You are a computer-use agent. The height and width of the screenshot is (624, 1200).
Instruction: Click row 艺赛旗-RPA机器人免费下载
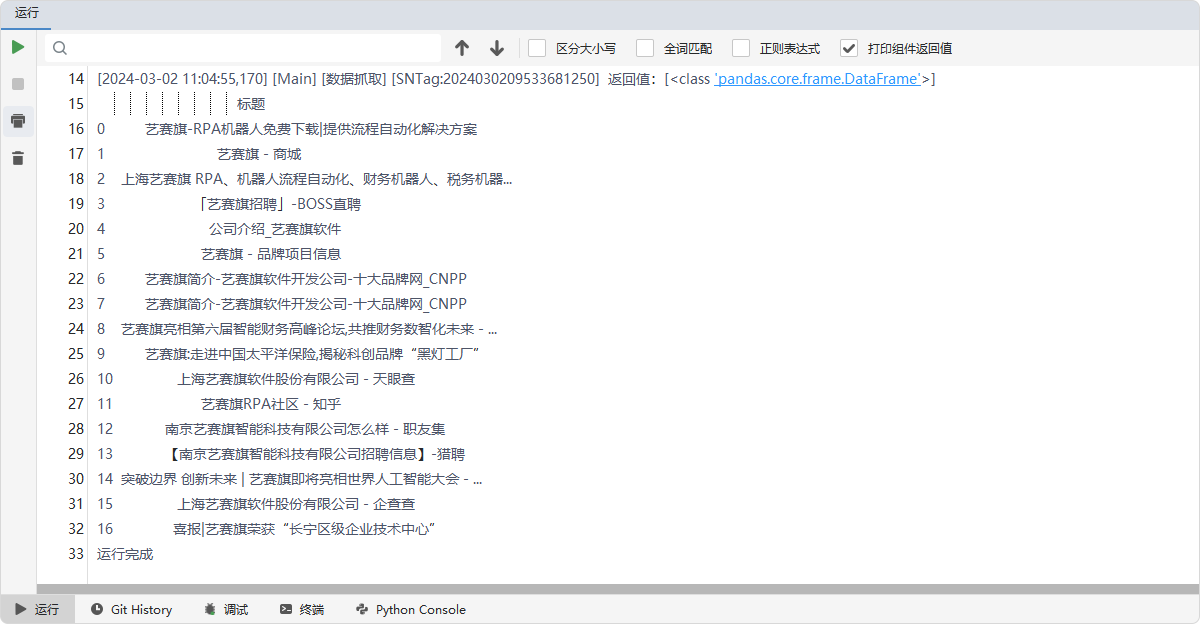311,129
